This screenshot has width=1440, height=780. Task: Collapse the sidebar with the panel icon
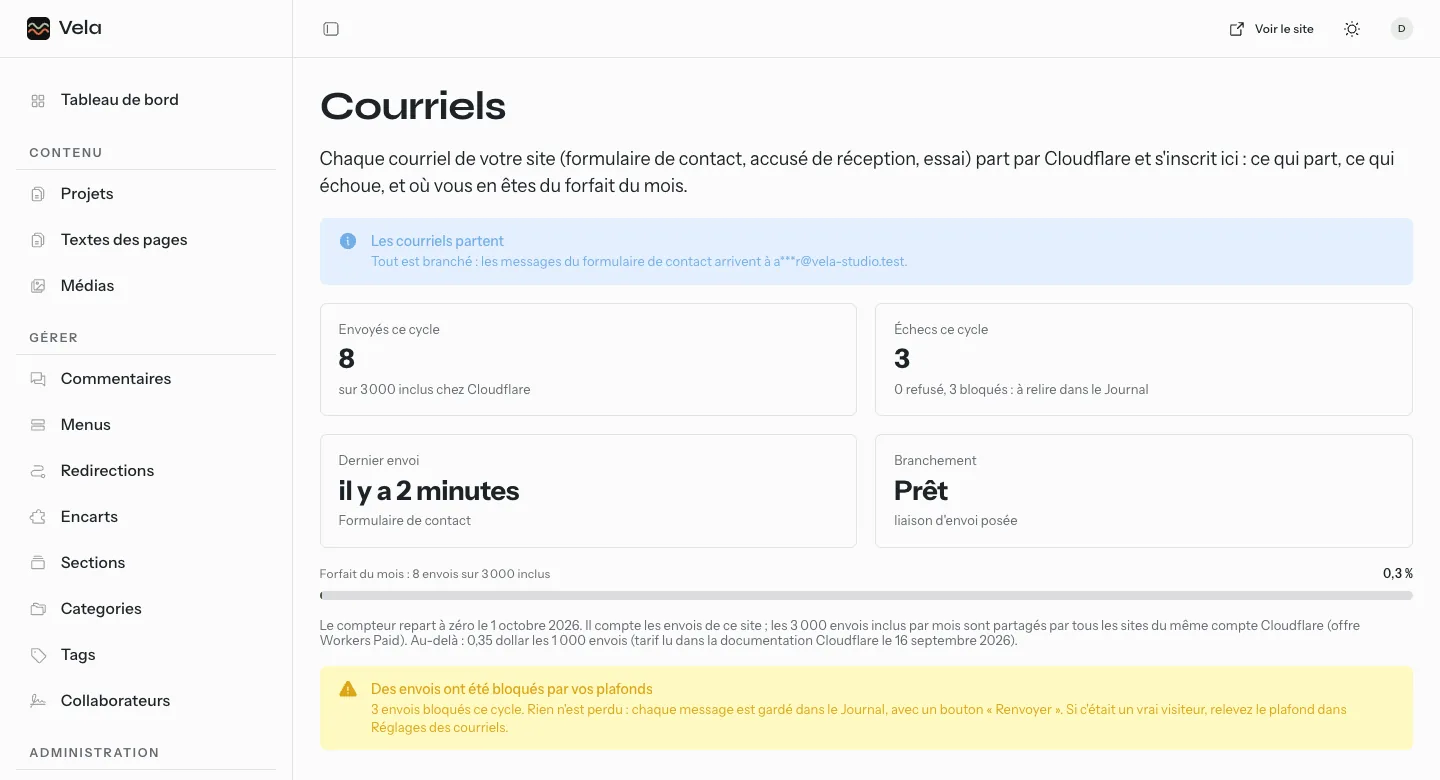[331, 29]
